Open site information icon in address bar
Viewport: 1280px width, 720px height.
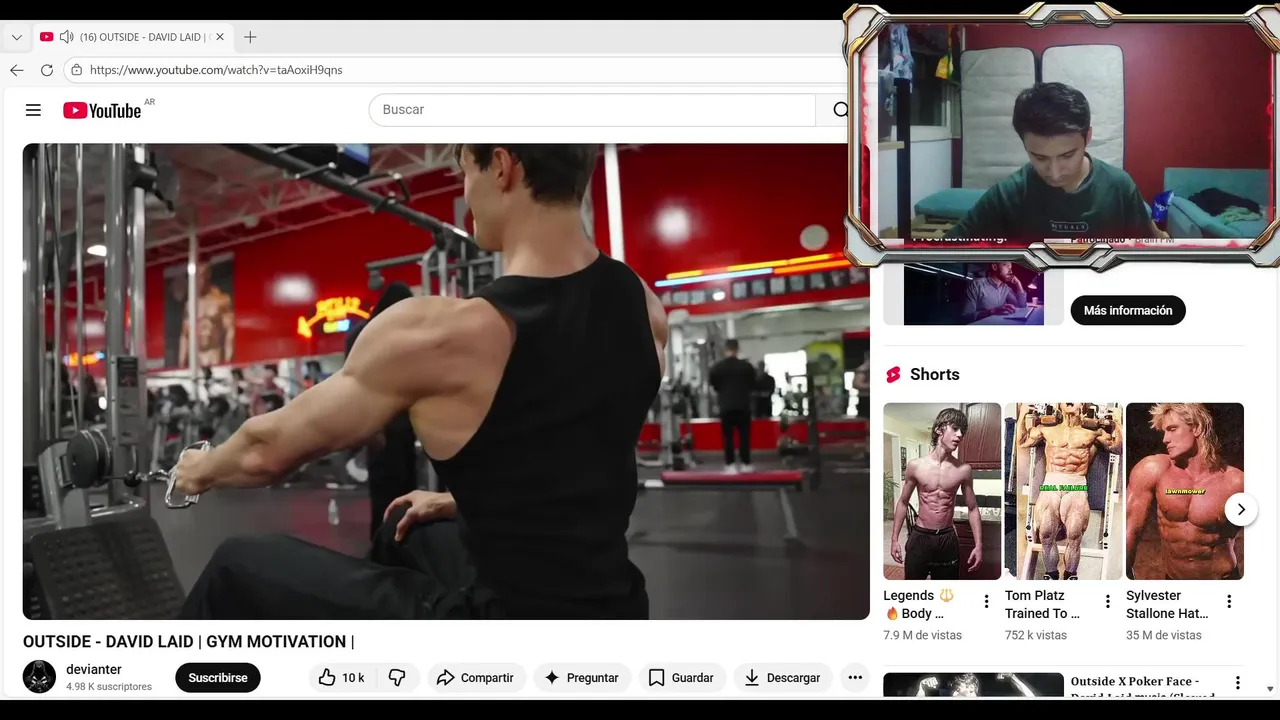(x=76, y=70)
